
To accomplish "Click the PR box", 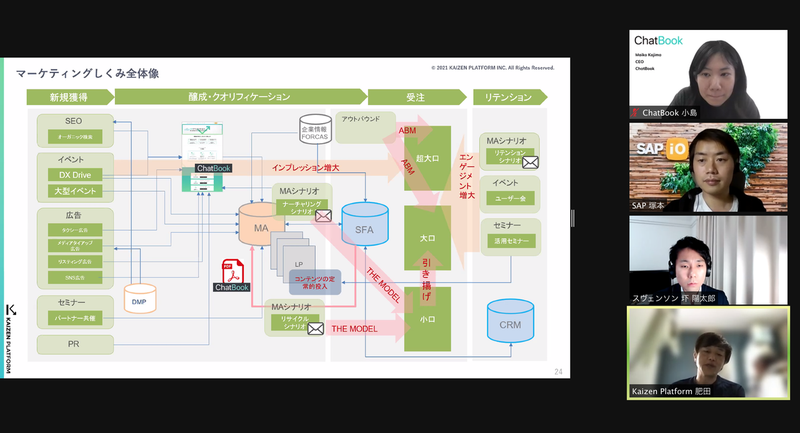I will click(x=75, y=344).
